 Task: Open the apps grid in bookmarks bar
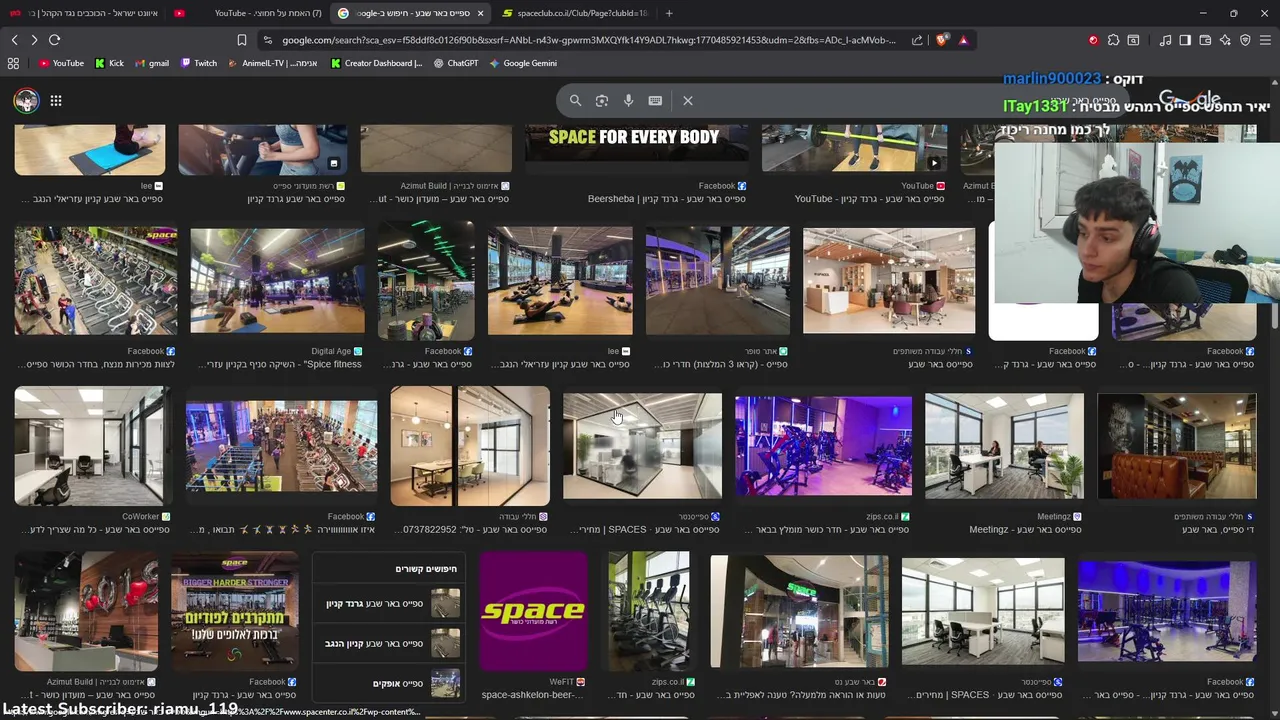click(13, 63)
